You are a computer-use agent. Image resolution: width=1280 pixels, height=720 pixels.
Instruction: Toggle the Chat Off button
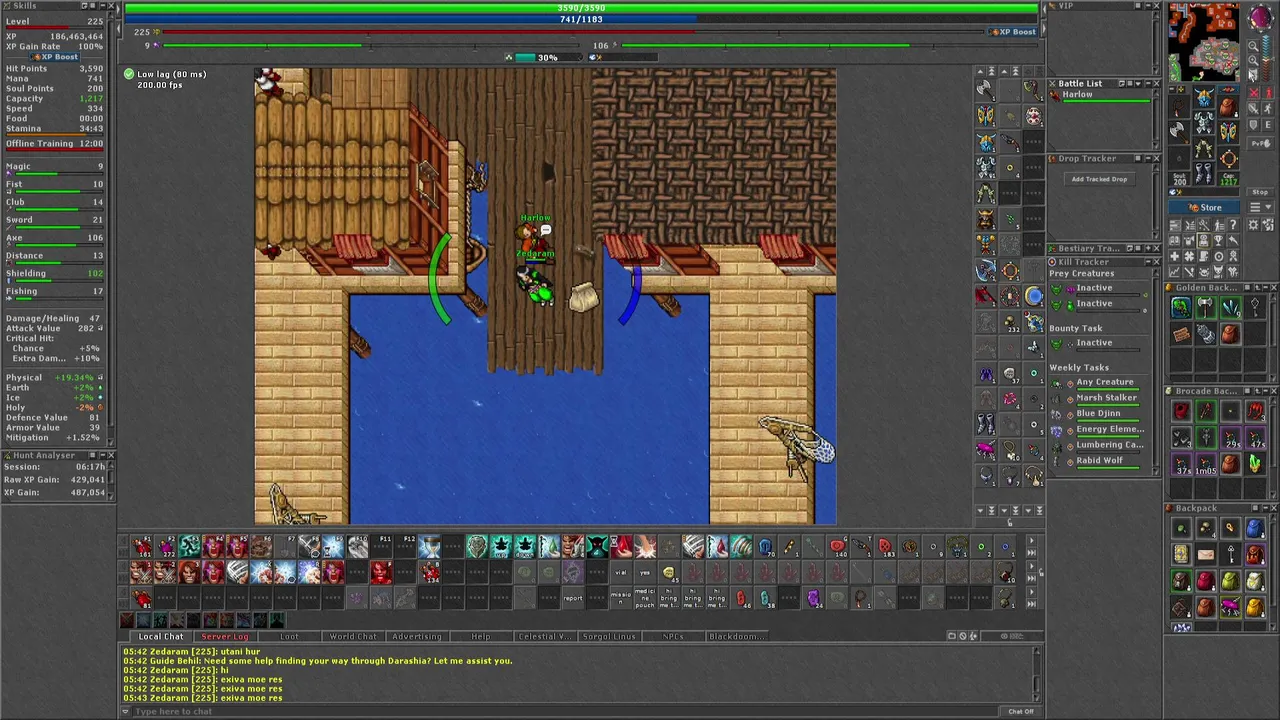coord(1021,711)
